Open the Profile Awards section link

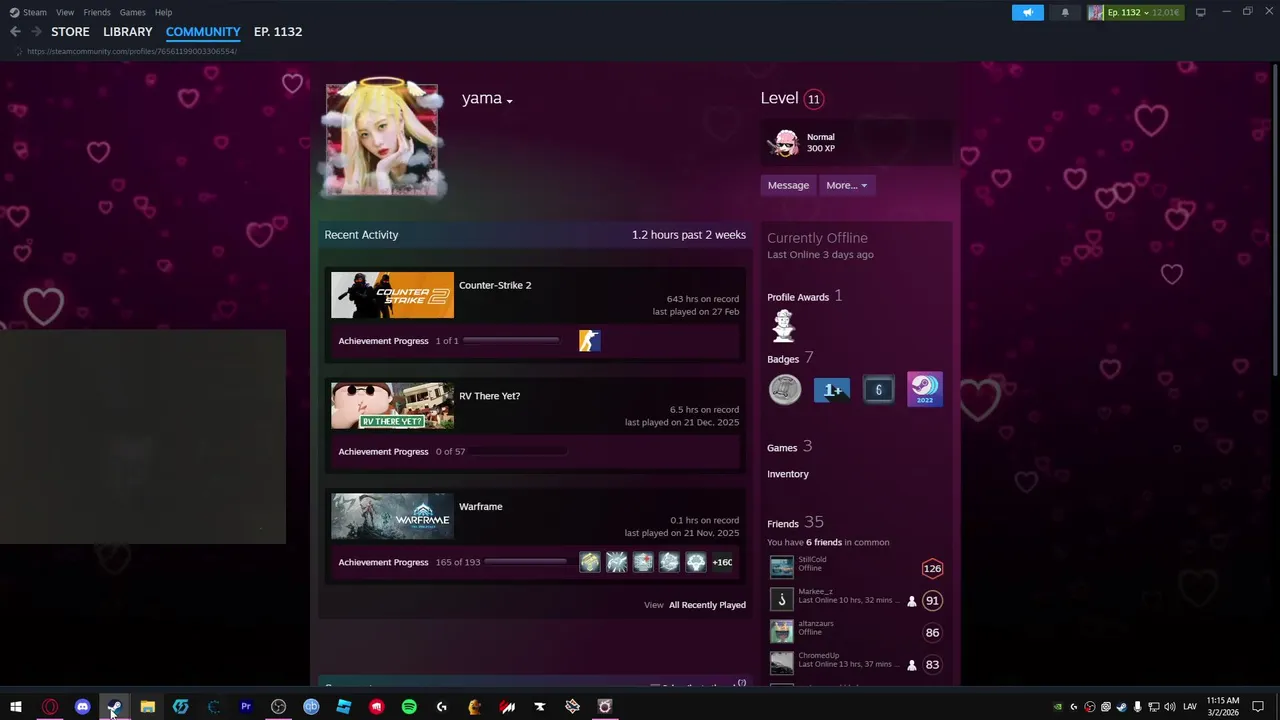click(798, 297)
